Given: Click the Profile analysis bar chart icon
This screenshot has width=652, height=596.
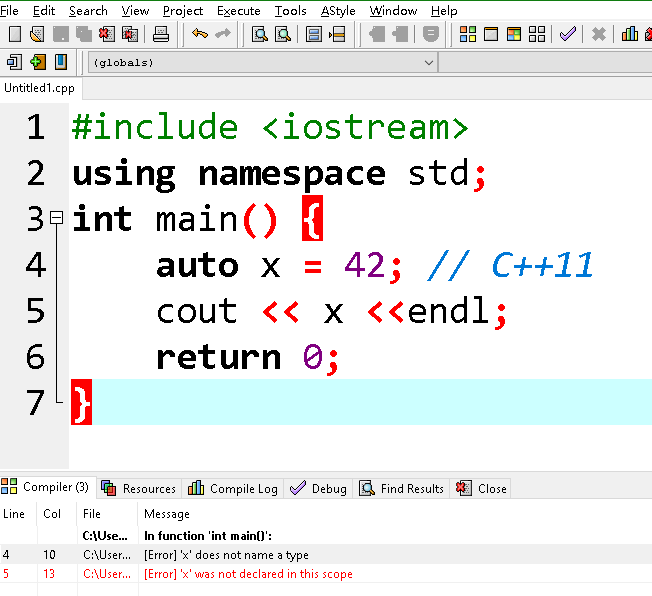Looking at the screenshot, I should pyautogui.click(x=629, y=34).
